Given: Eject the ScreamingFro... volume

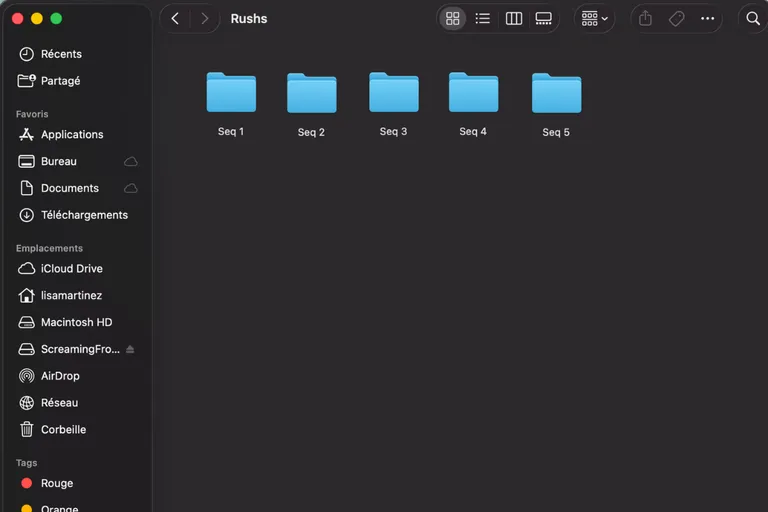Looking at the screenshot, I should coord(130,349).
